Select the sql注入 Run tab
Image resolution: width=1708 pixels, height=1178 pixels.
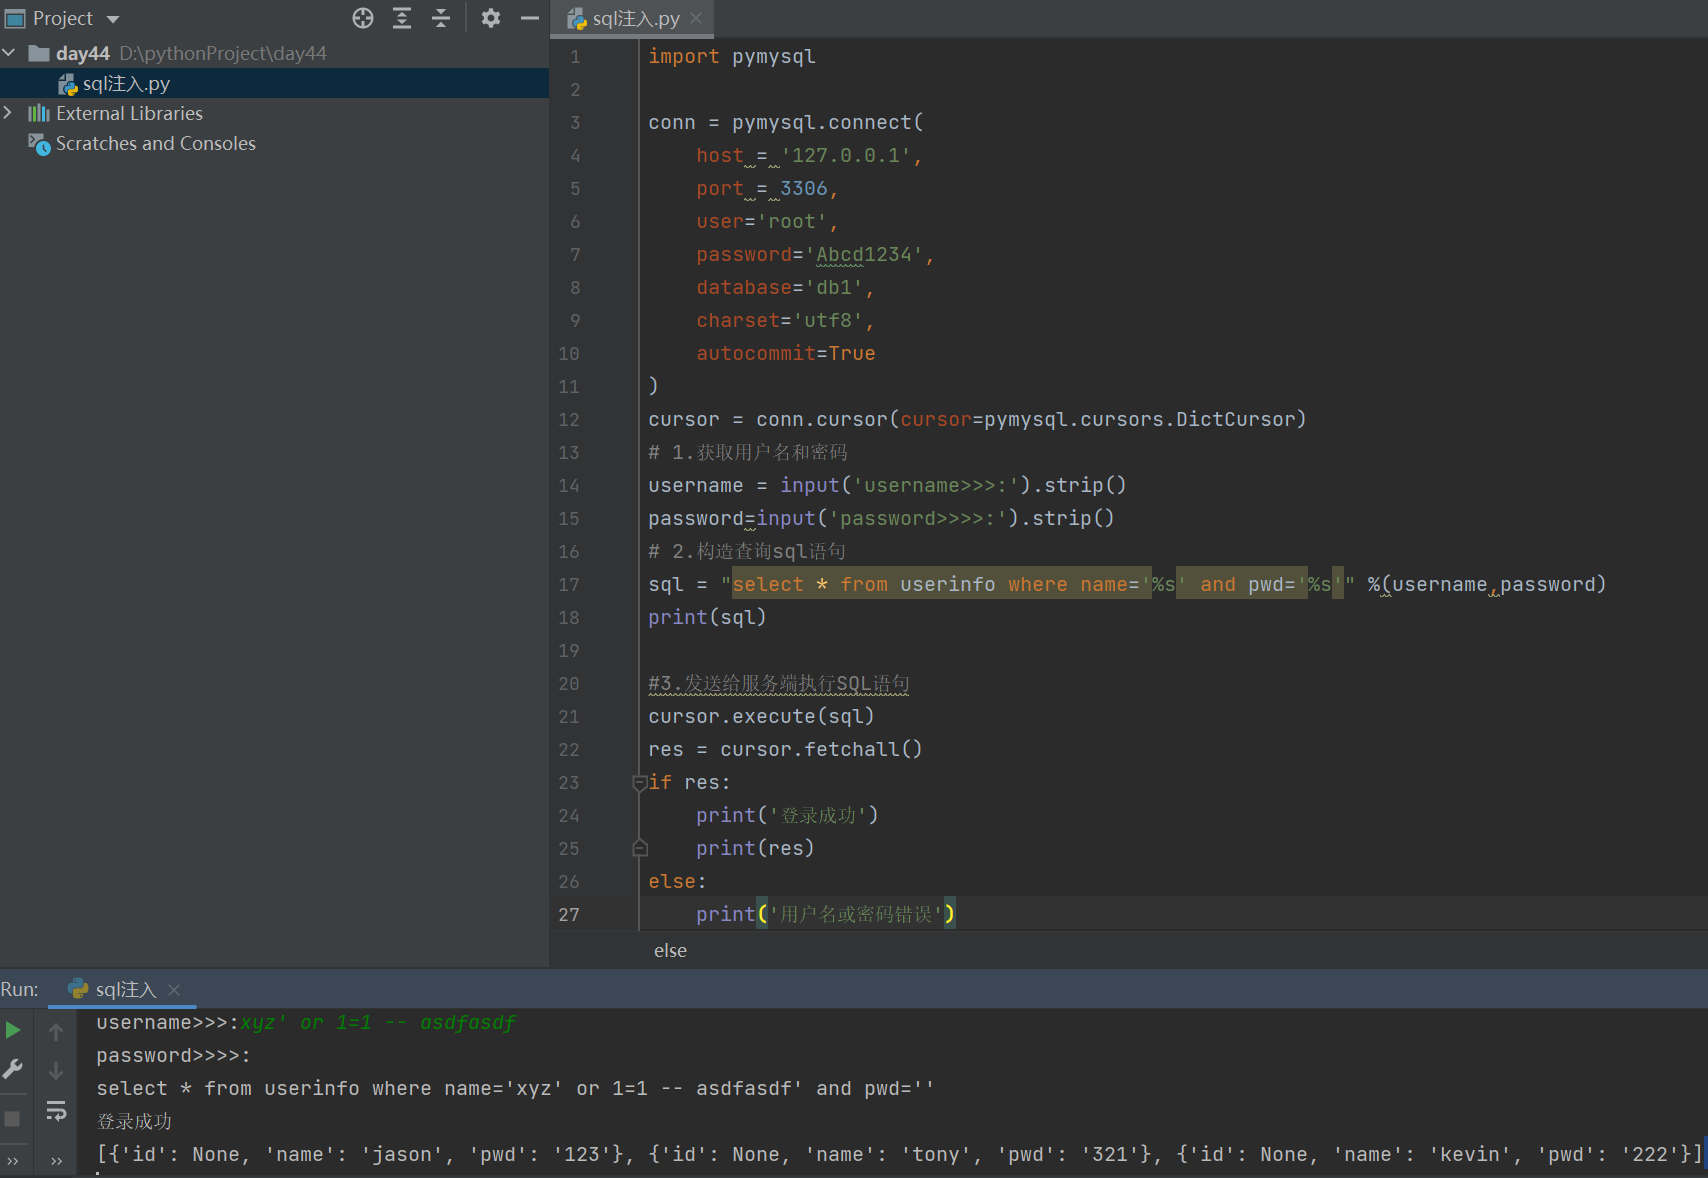[124, 989]
